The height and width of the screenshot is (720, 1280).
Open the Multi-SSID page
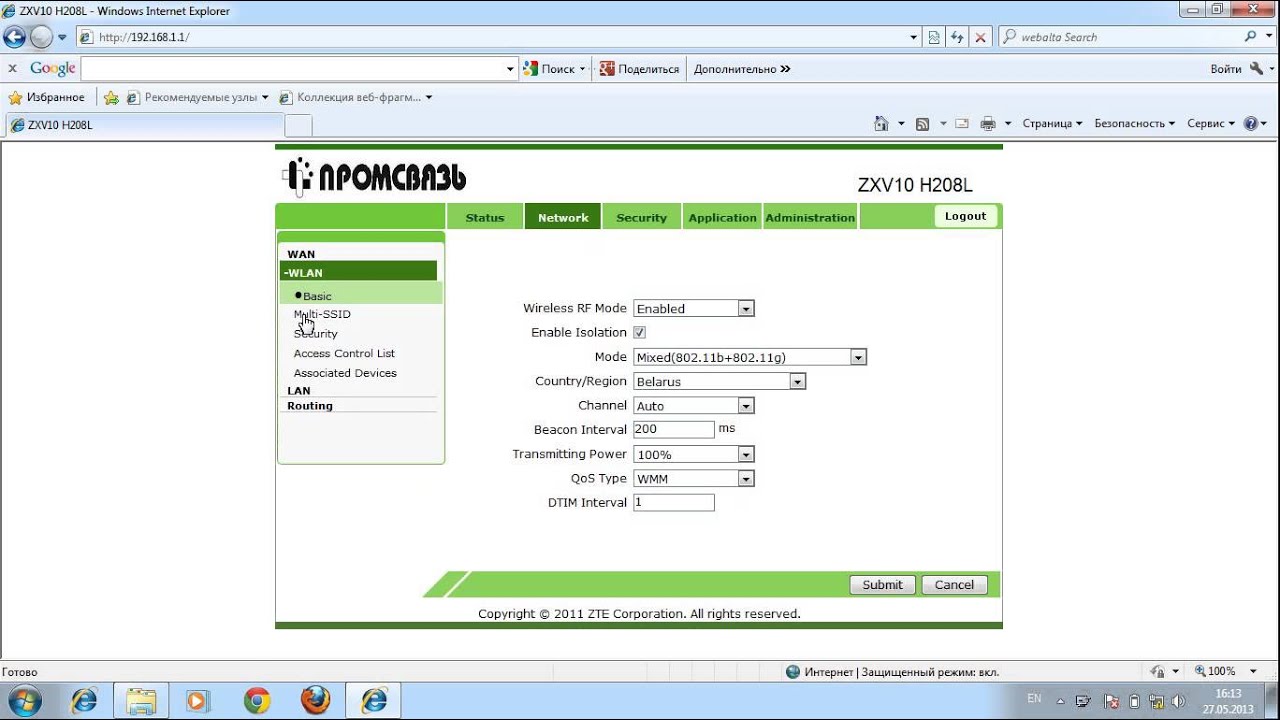322,314
